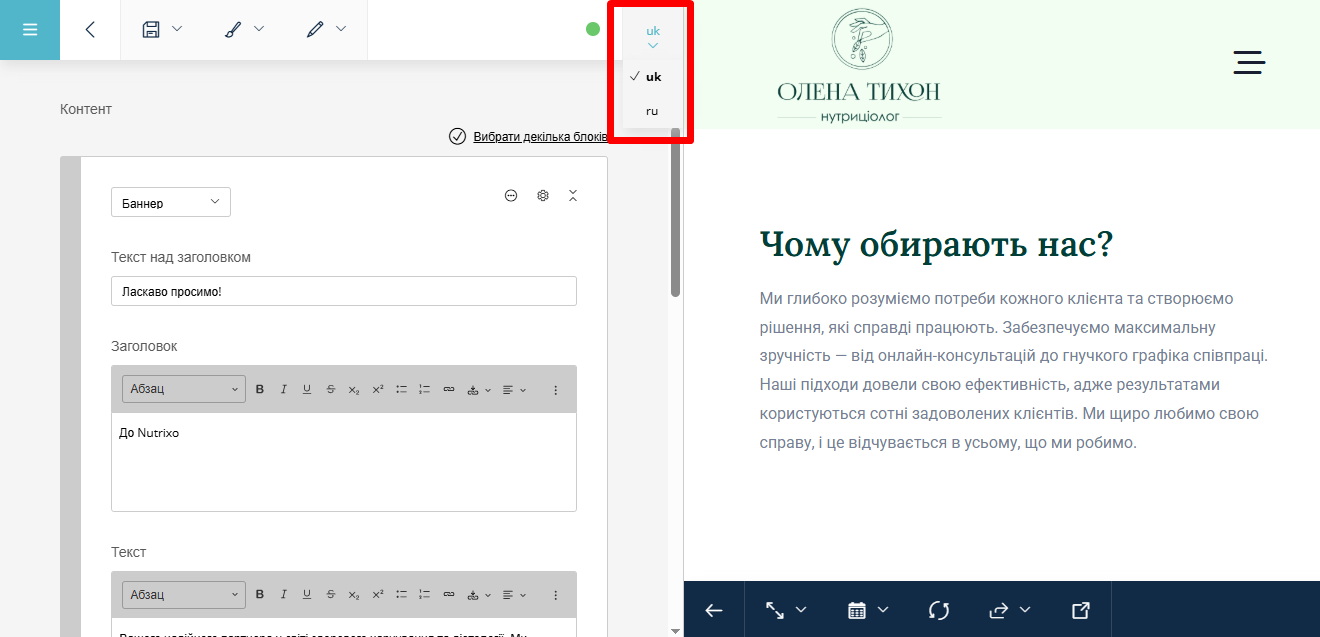Click the block more options circle icon

pyautogui.click(x=511, y=196)
